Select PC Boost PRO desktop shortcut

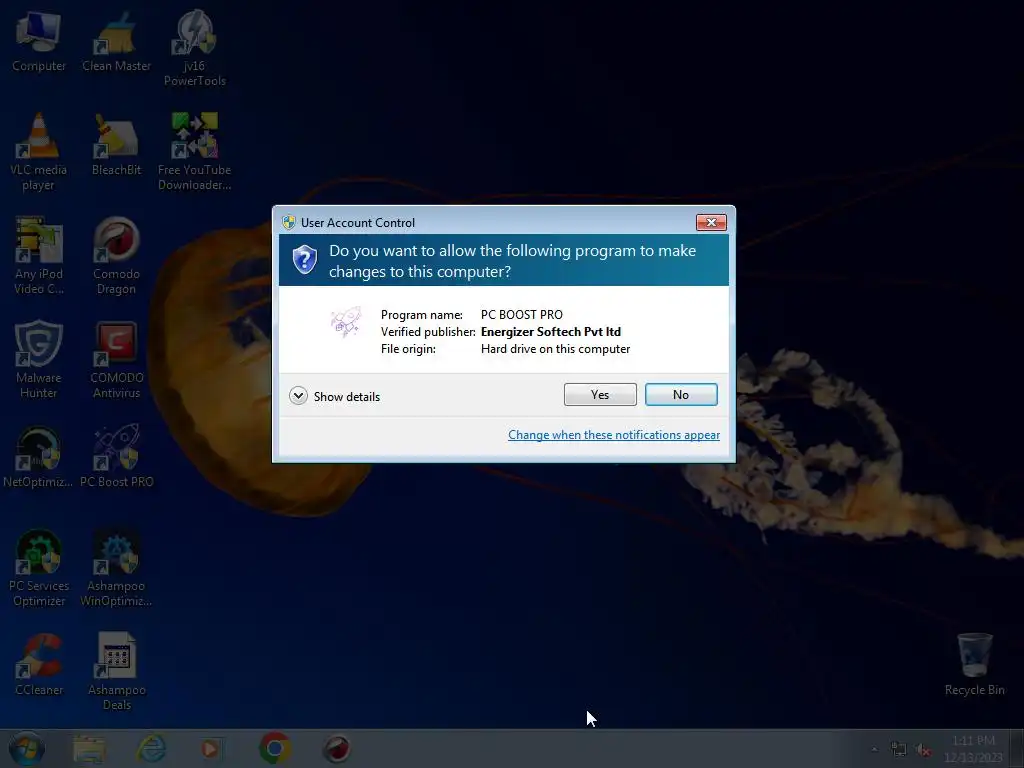pos(116,456)
